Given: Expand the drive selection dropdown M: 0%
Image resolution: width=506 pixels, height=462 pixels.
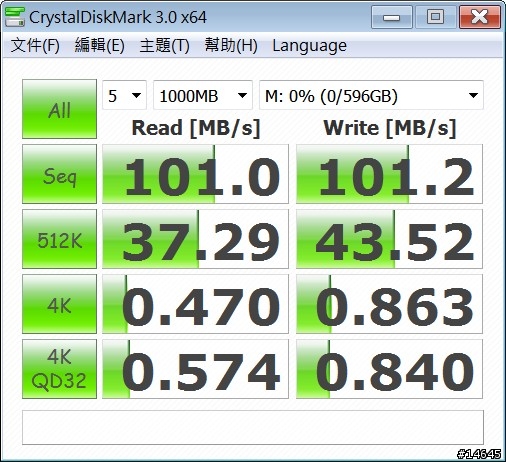Looking at the screenshot, I should pyautogui.click(x=371, y=95).
